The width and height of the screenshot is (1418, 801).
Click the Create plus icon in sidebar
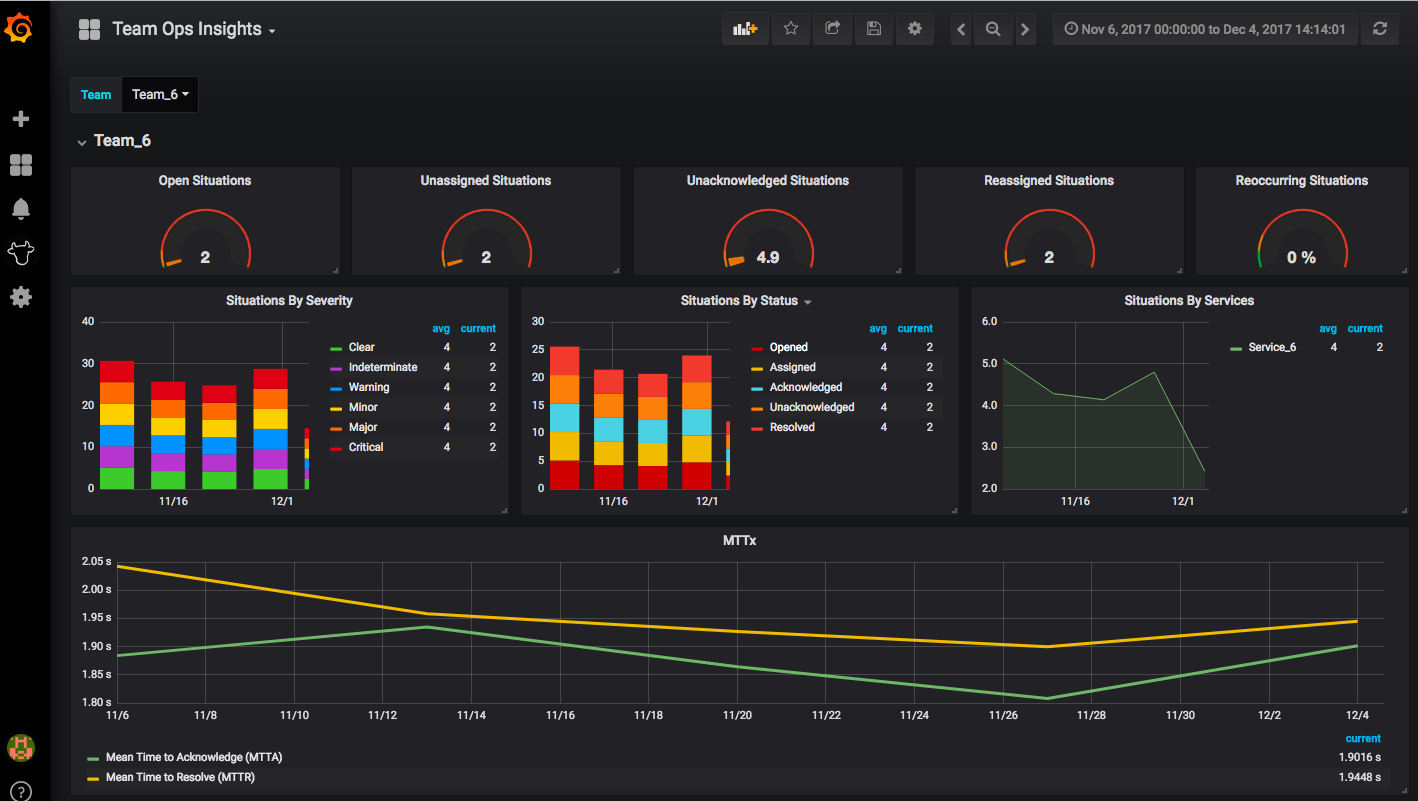[20, 119]
